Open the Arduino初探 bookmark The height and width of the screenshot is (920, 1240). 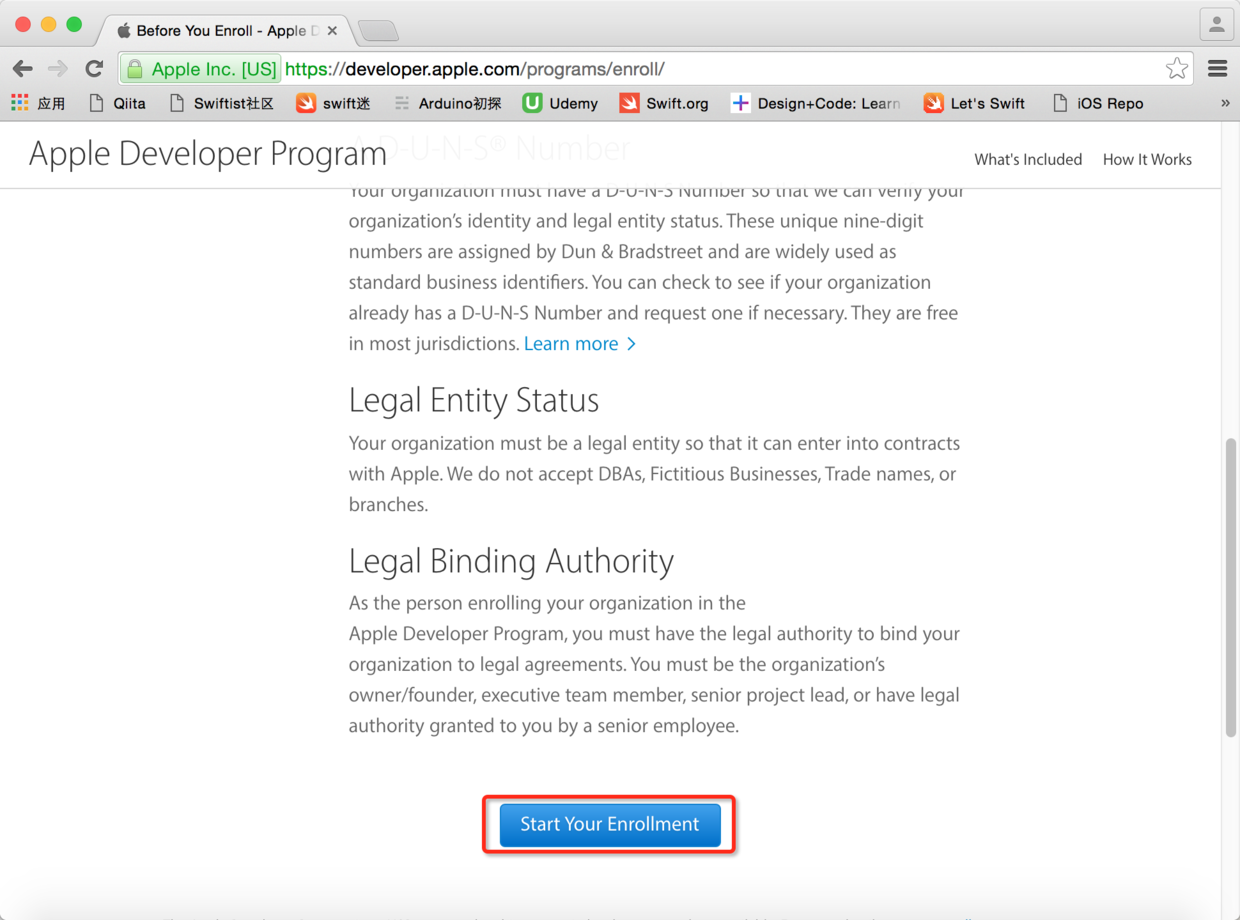(447, 103)
